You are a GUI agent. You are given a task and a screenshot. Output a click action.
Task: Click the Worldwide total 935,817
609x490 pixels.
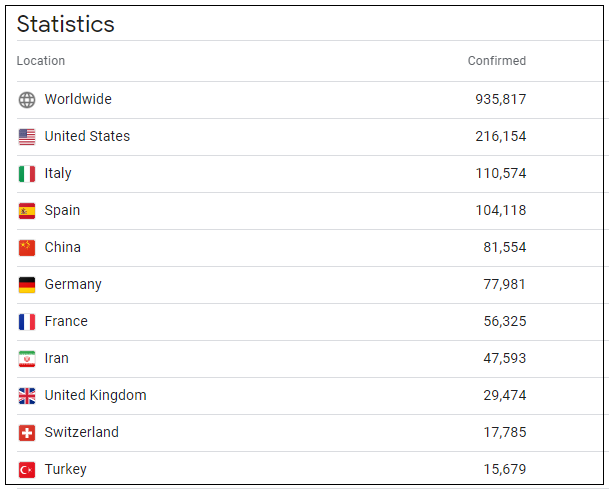[500, 100]
